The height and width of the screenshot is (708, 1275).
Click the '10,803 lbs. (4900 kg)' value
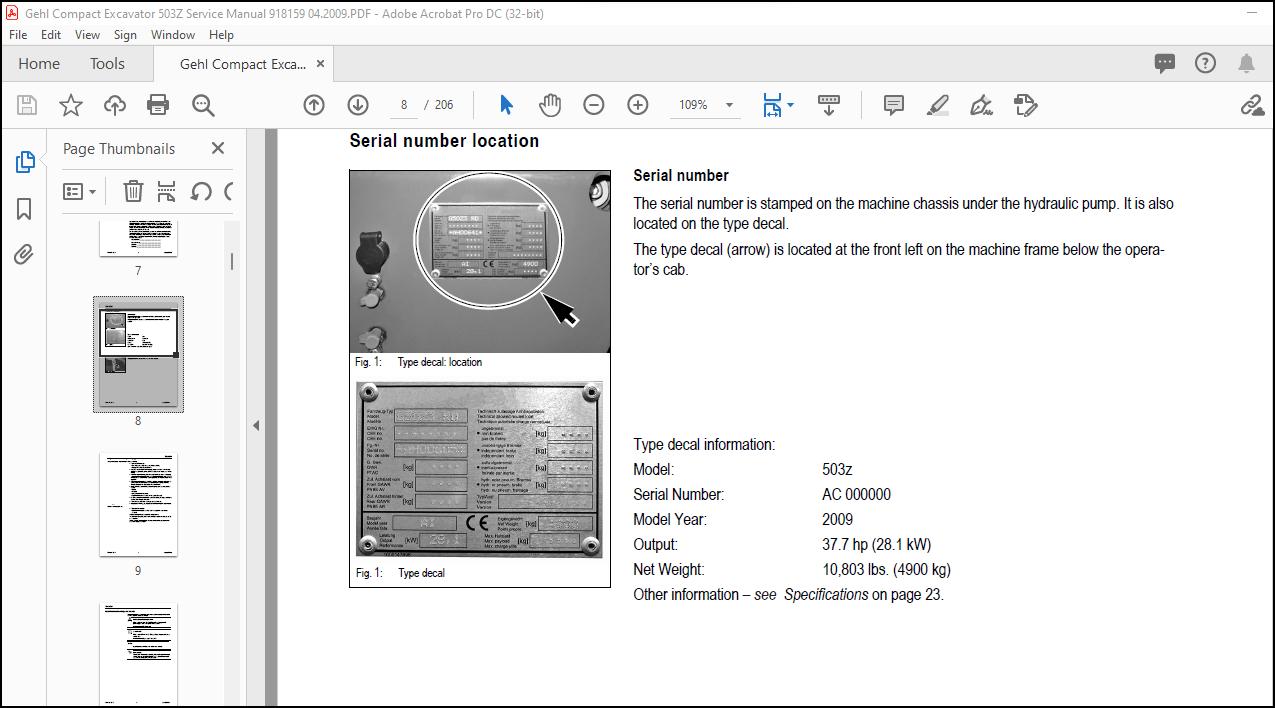pos(886,570)
